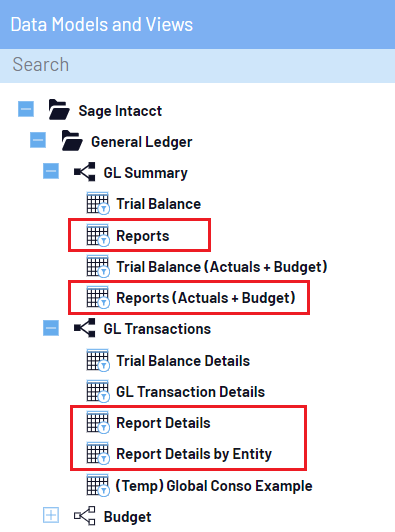Click the Report Details view table icon

(x=98, y=422)
